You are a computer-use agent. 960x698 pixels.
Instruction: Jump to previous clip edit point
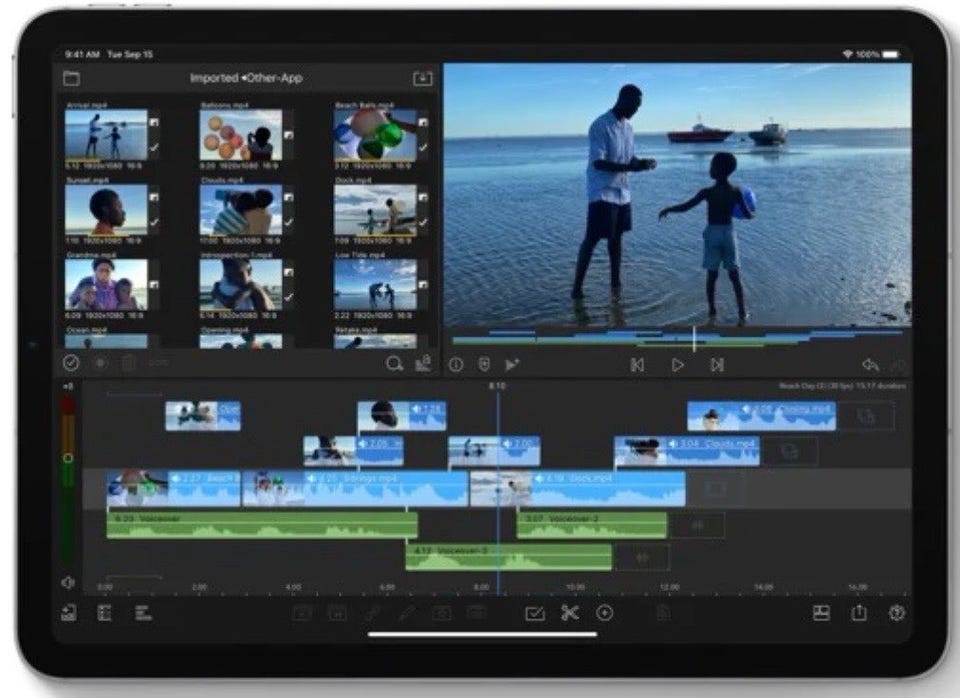[637, 365]
